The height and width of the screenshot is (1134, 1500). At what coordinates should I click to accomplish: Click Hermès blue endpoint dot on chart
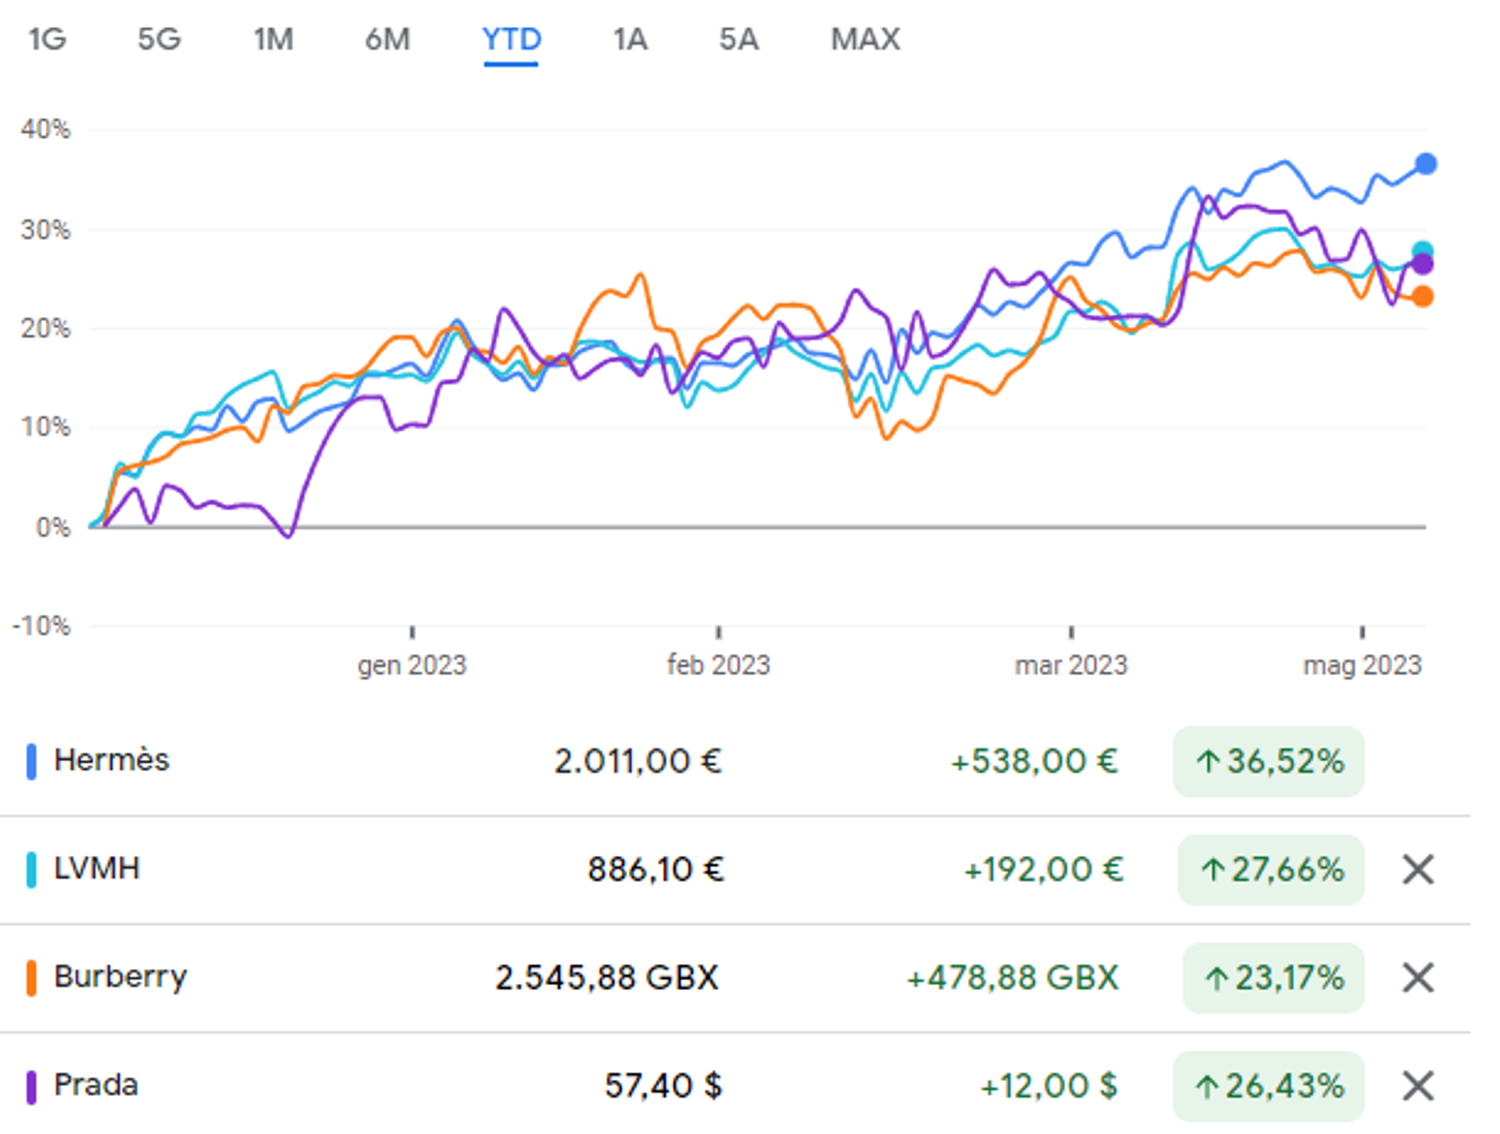point(1426,164)
